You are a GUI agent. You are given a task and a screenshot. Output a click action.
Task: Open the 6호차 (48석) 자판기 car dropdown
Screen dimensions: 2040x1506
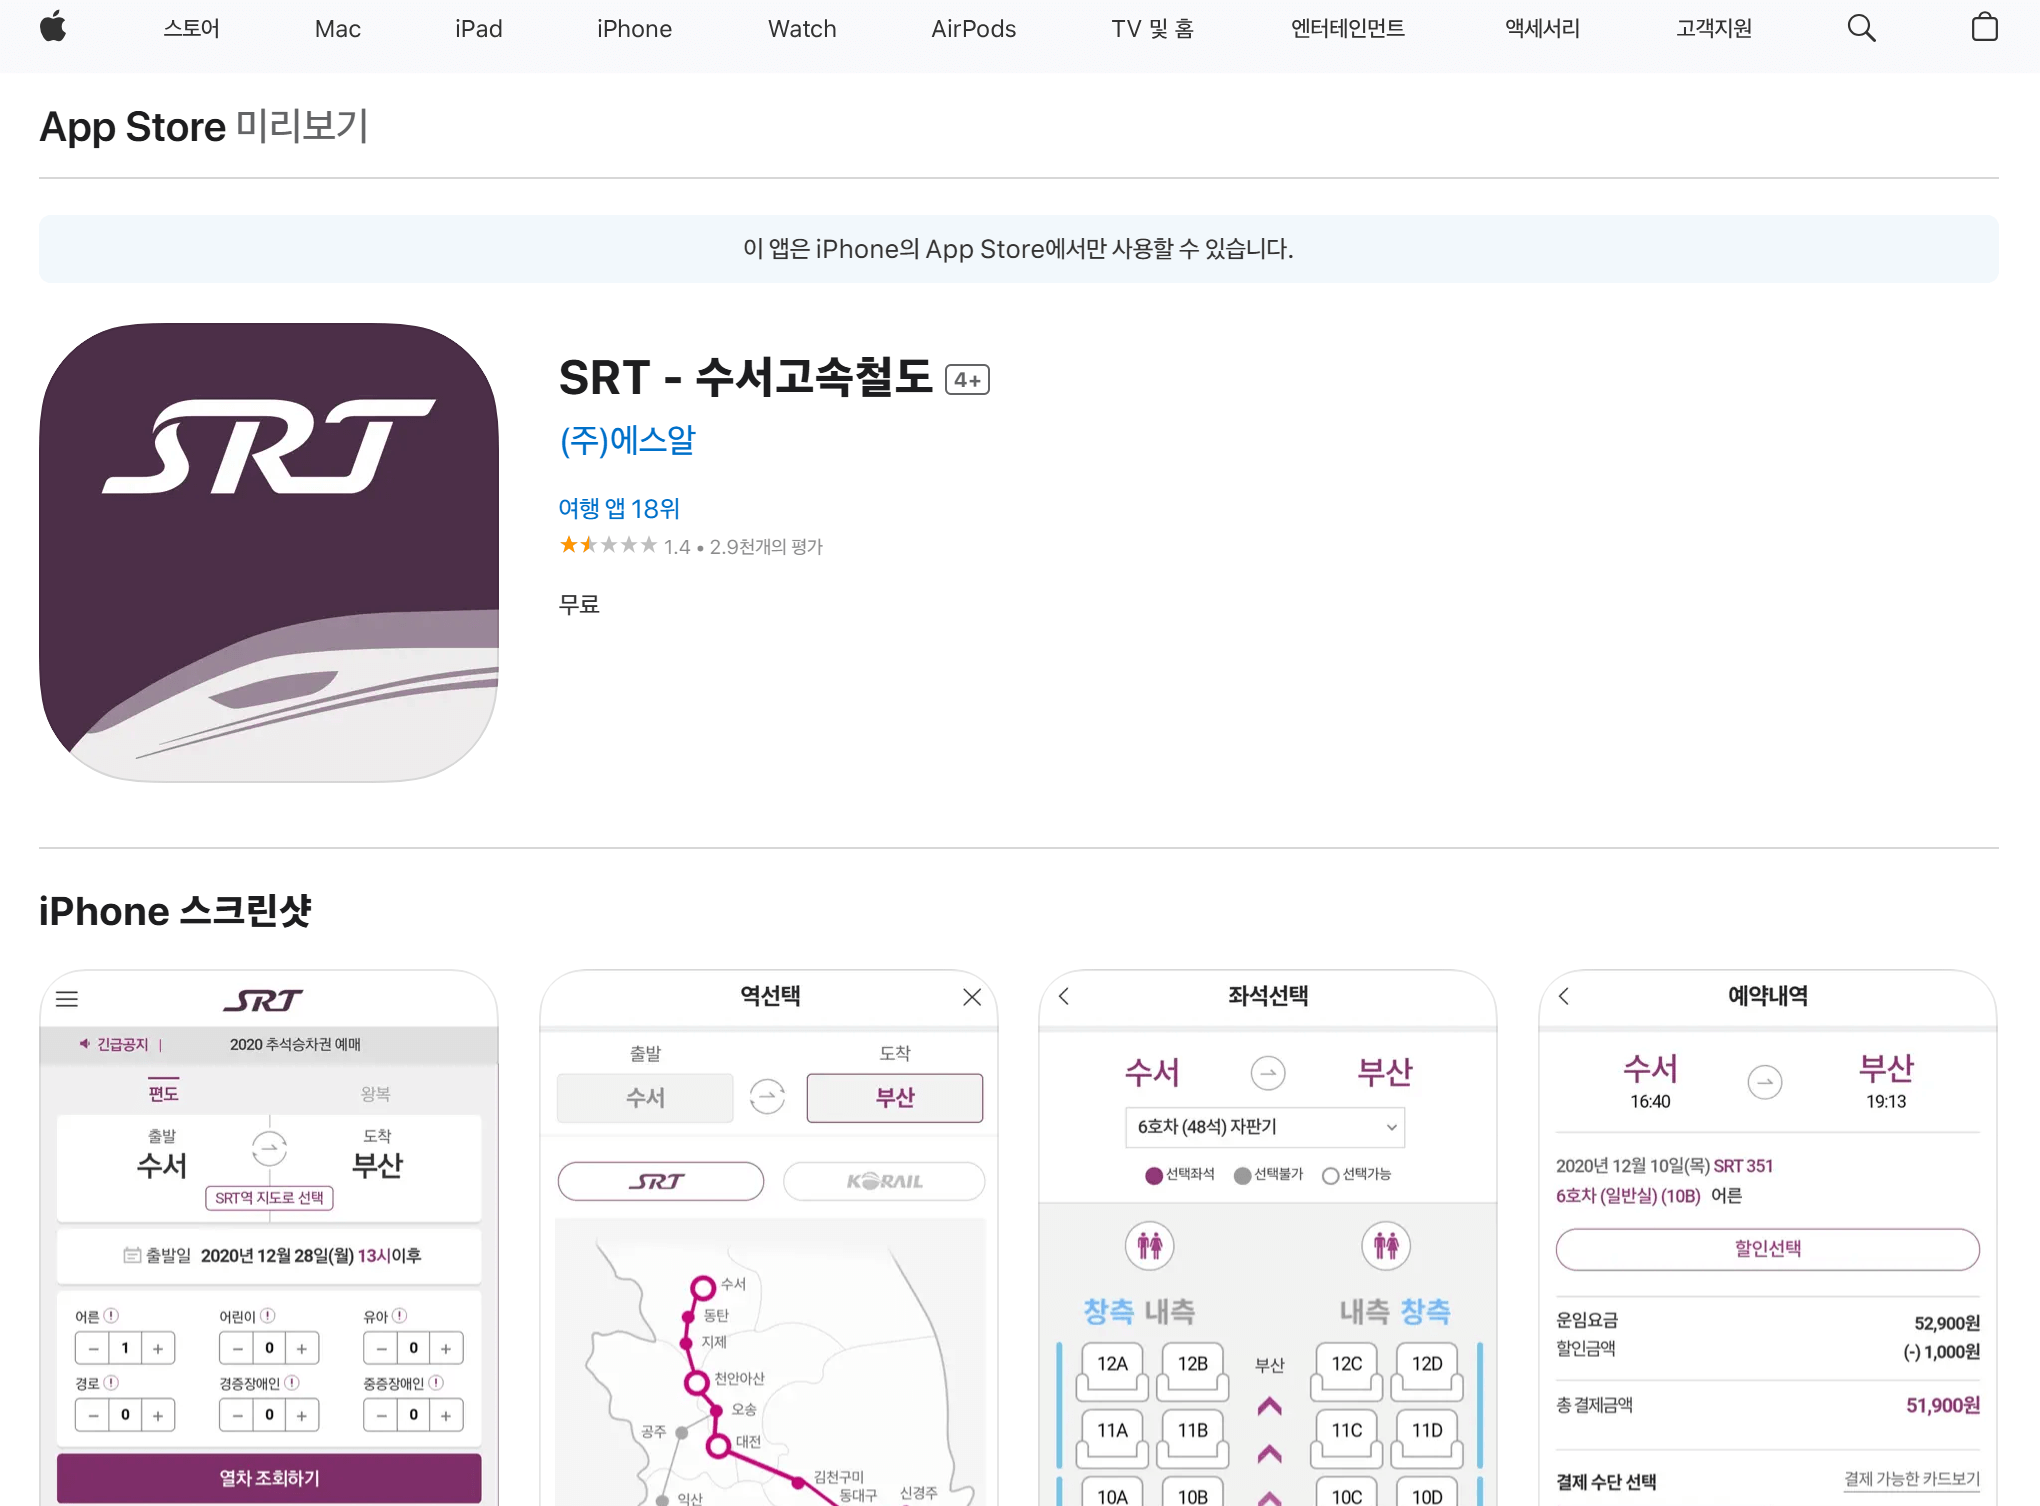click(1265, 1127)
